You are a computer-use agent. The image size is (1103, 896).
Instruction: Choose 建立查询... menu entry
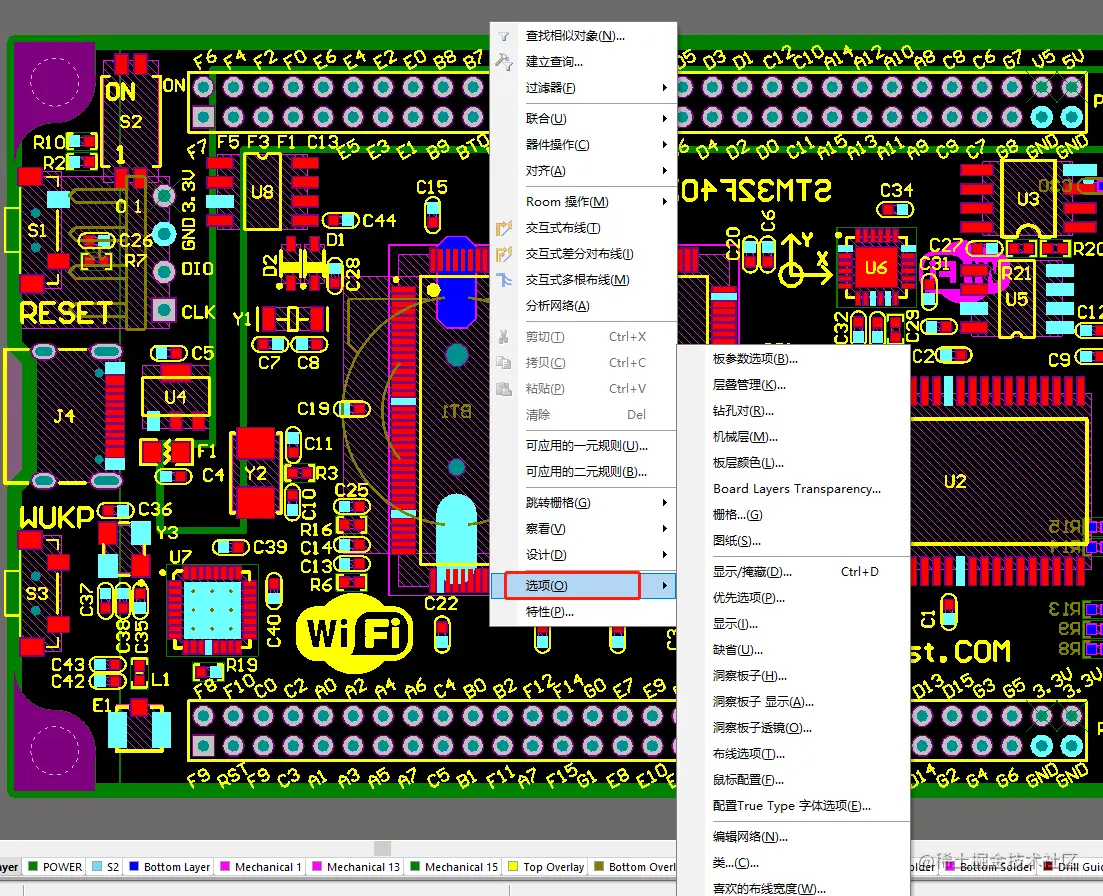(x=583, y=62)
